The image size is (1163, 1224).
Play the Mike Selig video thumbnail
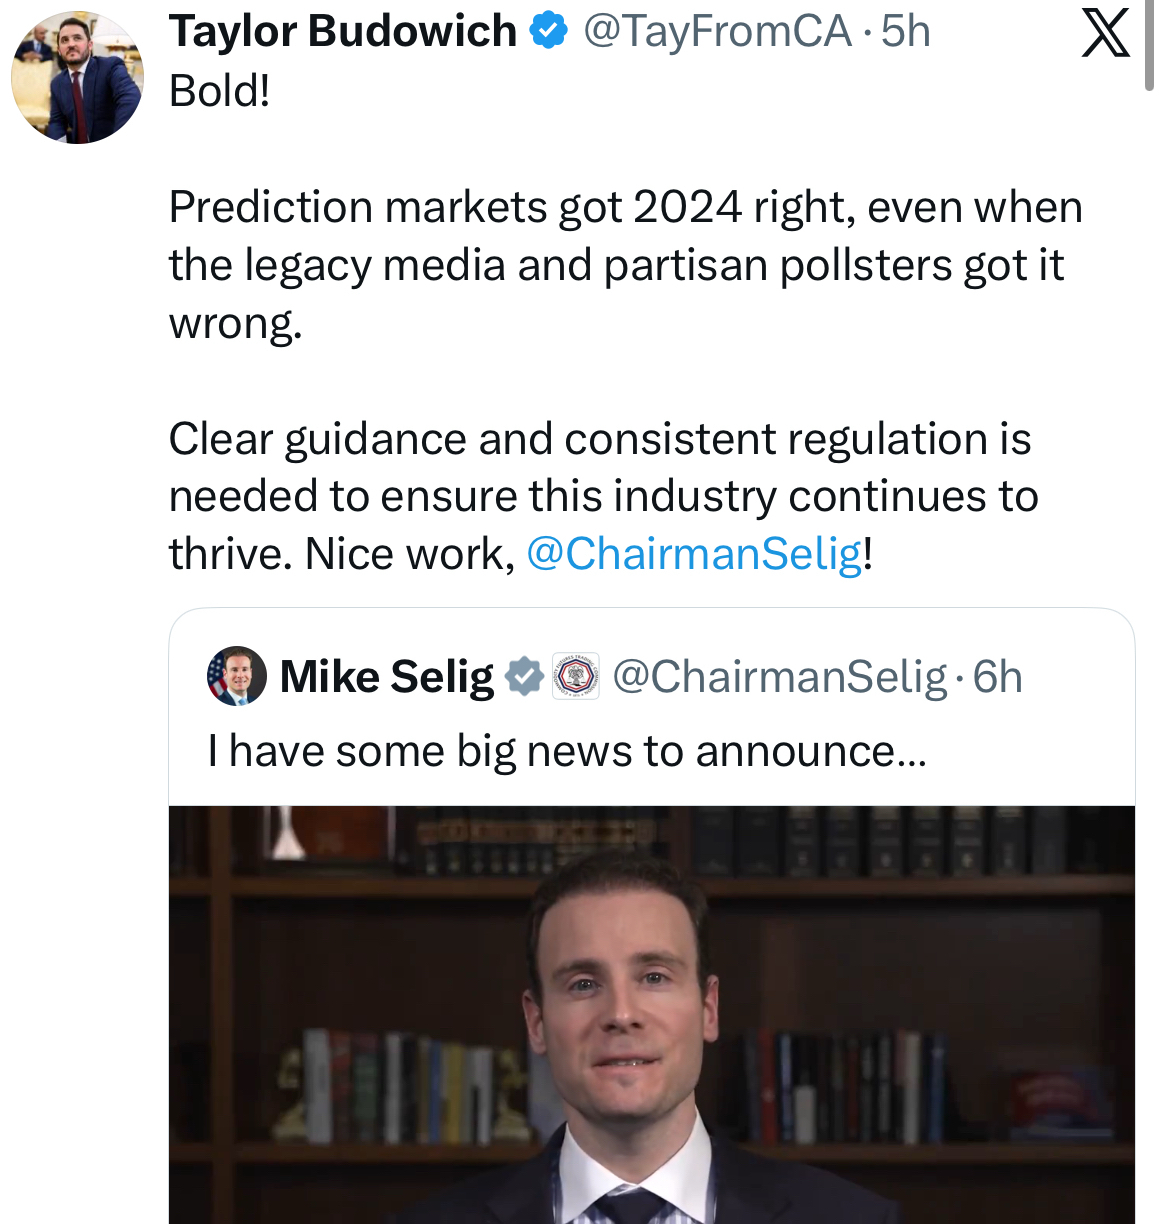(651, 1014)
